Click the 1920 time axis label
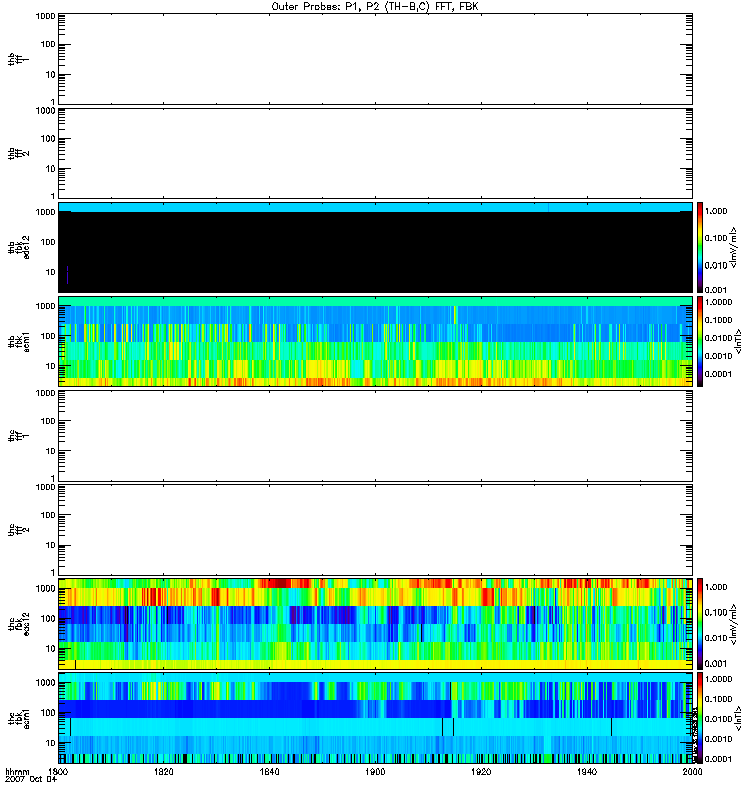750x800 pixels. (481, 773)
